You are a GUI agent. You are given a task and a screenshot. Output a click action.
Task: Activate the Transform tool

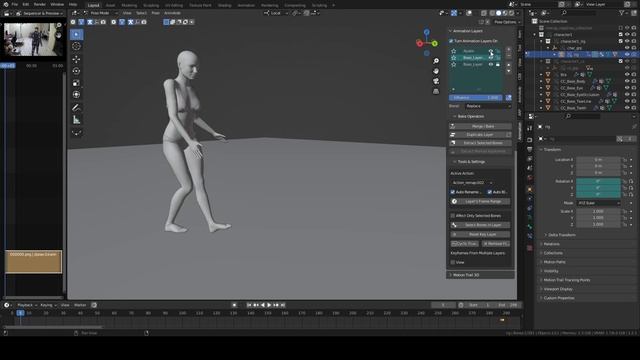point(76,95)
